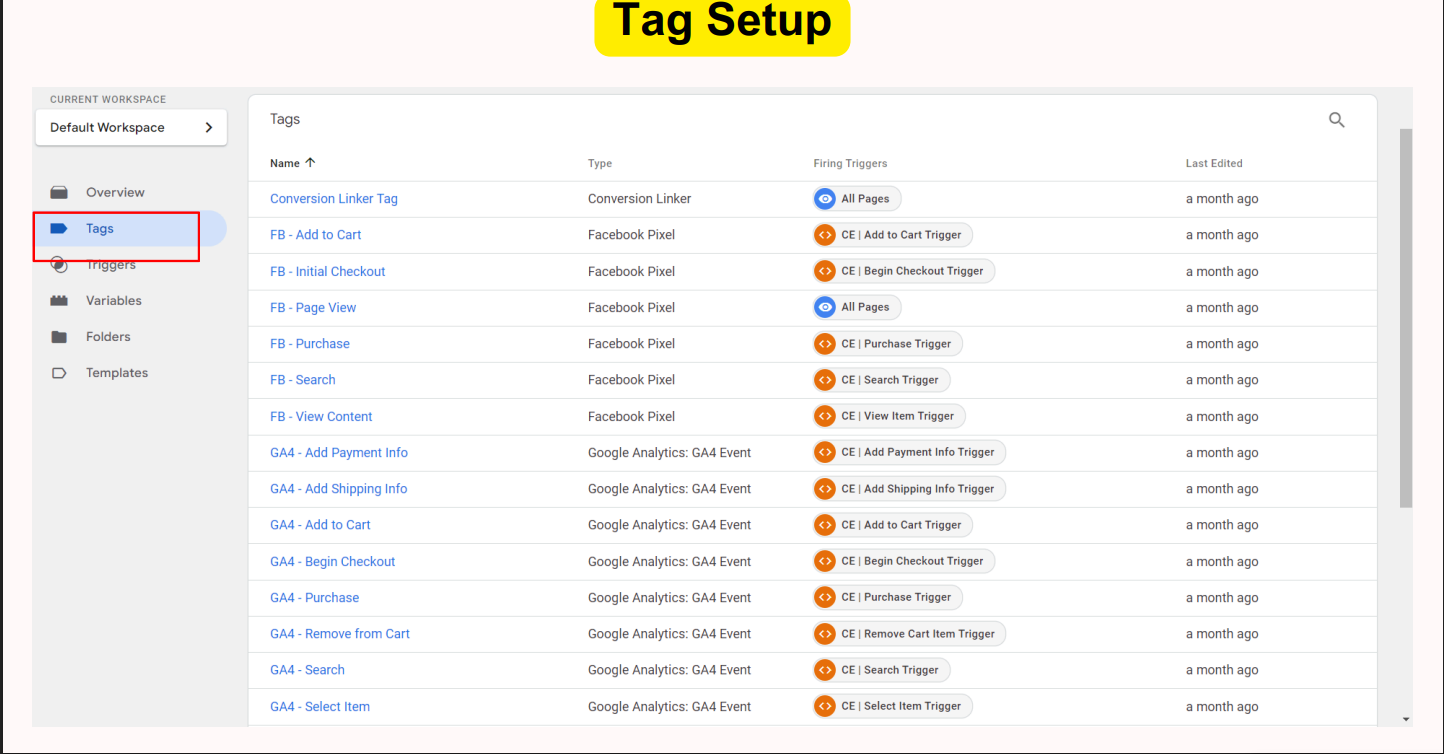This screenshot has width=1444, height=754.
Task: Open the GA4 - Remove from Cart tag
Action: 340,634
